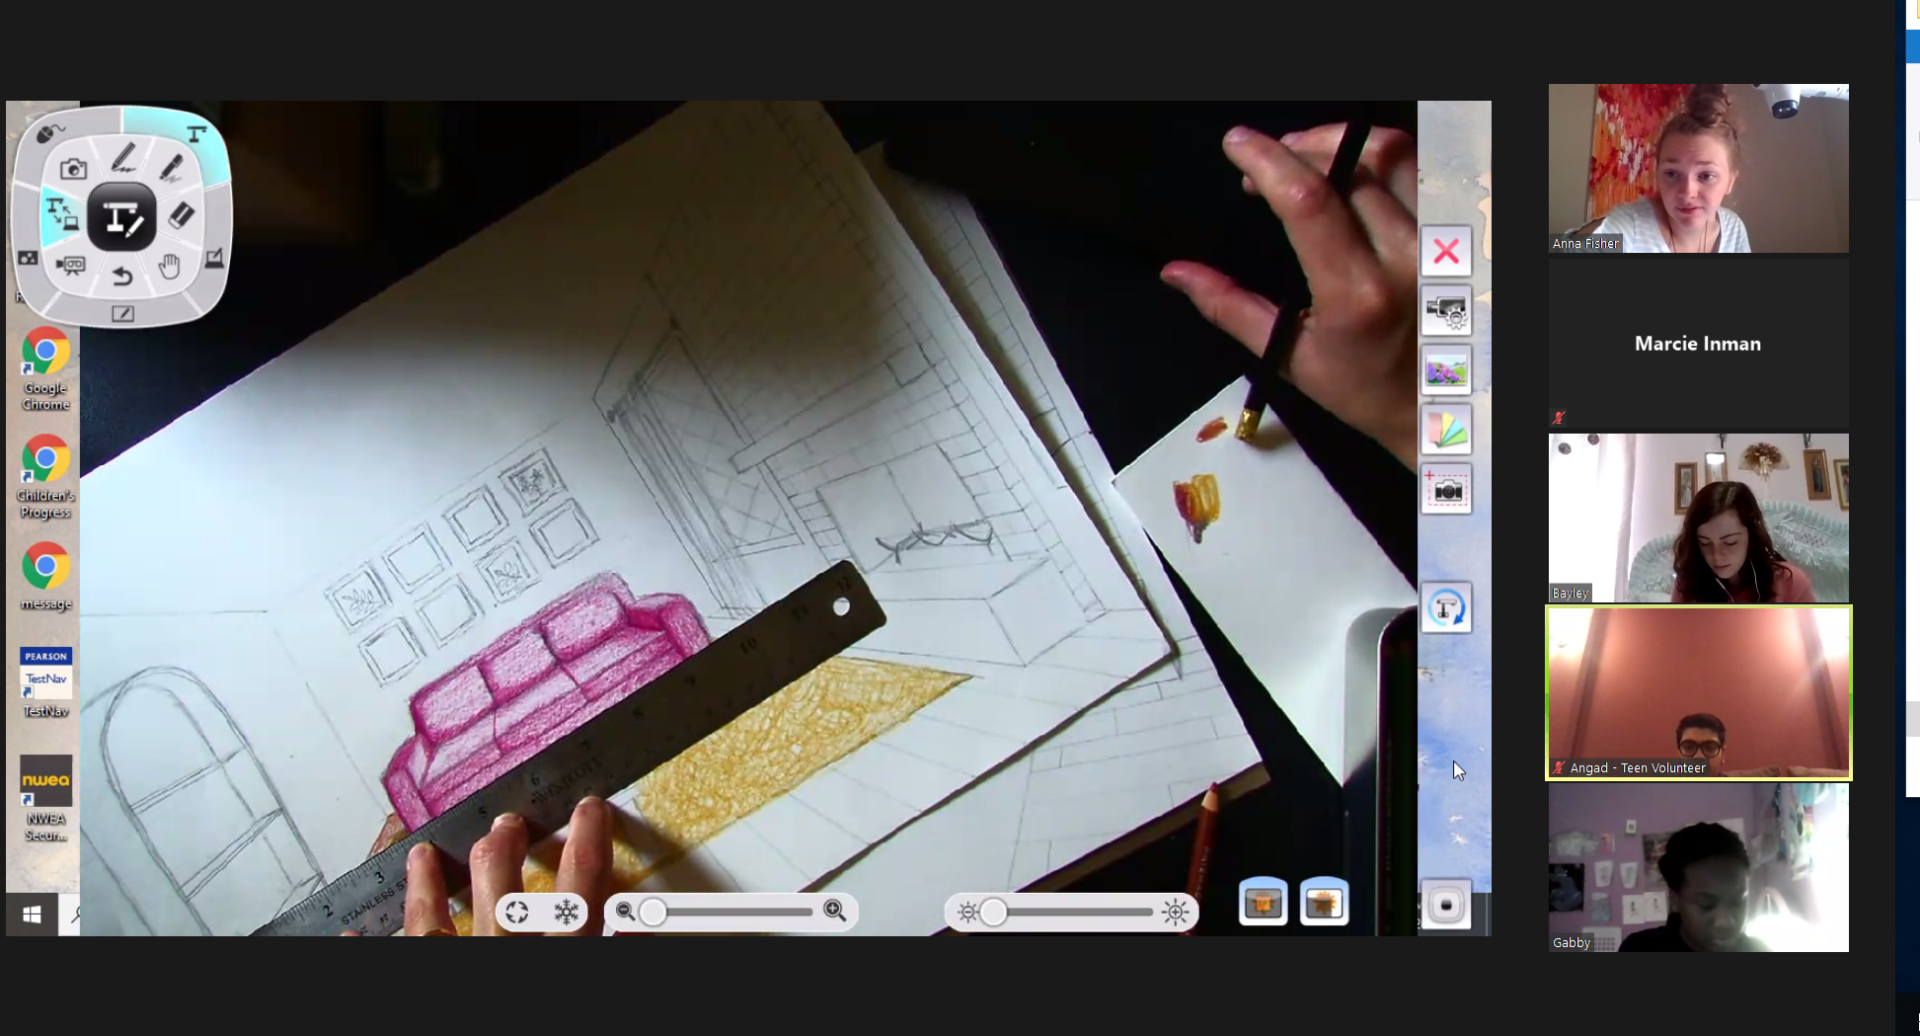Click the rotate camera image button
This screenshot has height=1036, width=1920.
coord(1446,608)
